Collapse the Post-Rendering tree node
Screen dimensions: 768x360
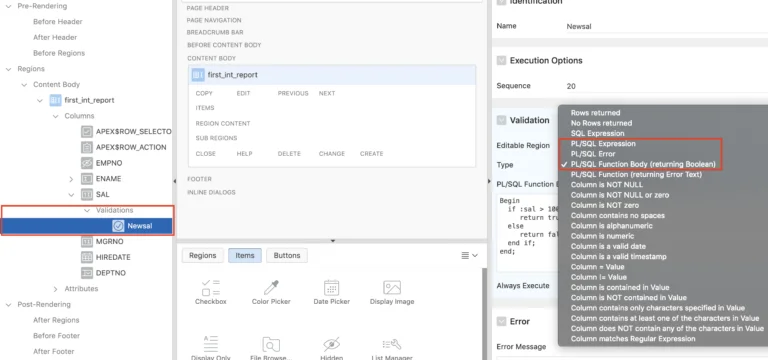coord(8,304)
